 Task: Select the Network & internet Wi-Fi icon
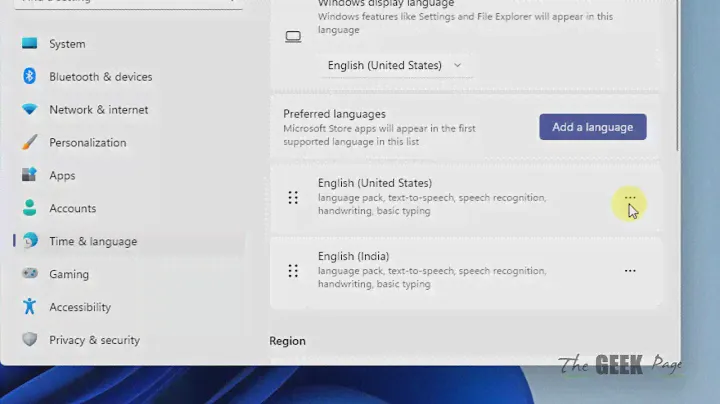[x=30, y=110]
